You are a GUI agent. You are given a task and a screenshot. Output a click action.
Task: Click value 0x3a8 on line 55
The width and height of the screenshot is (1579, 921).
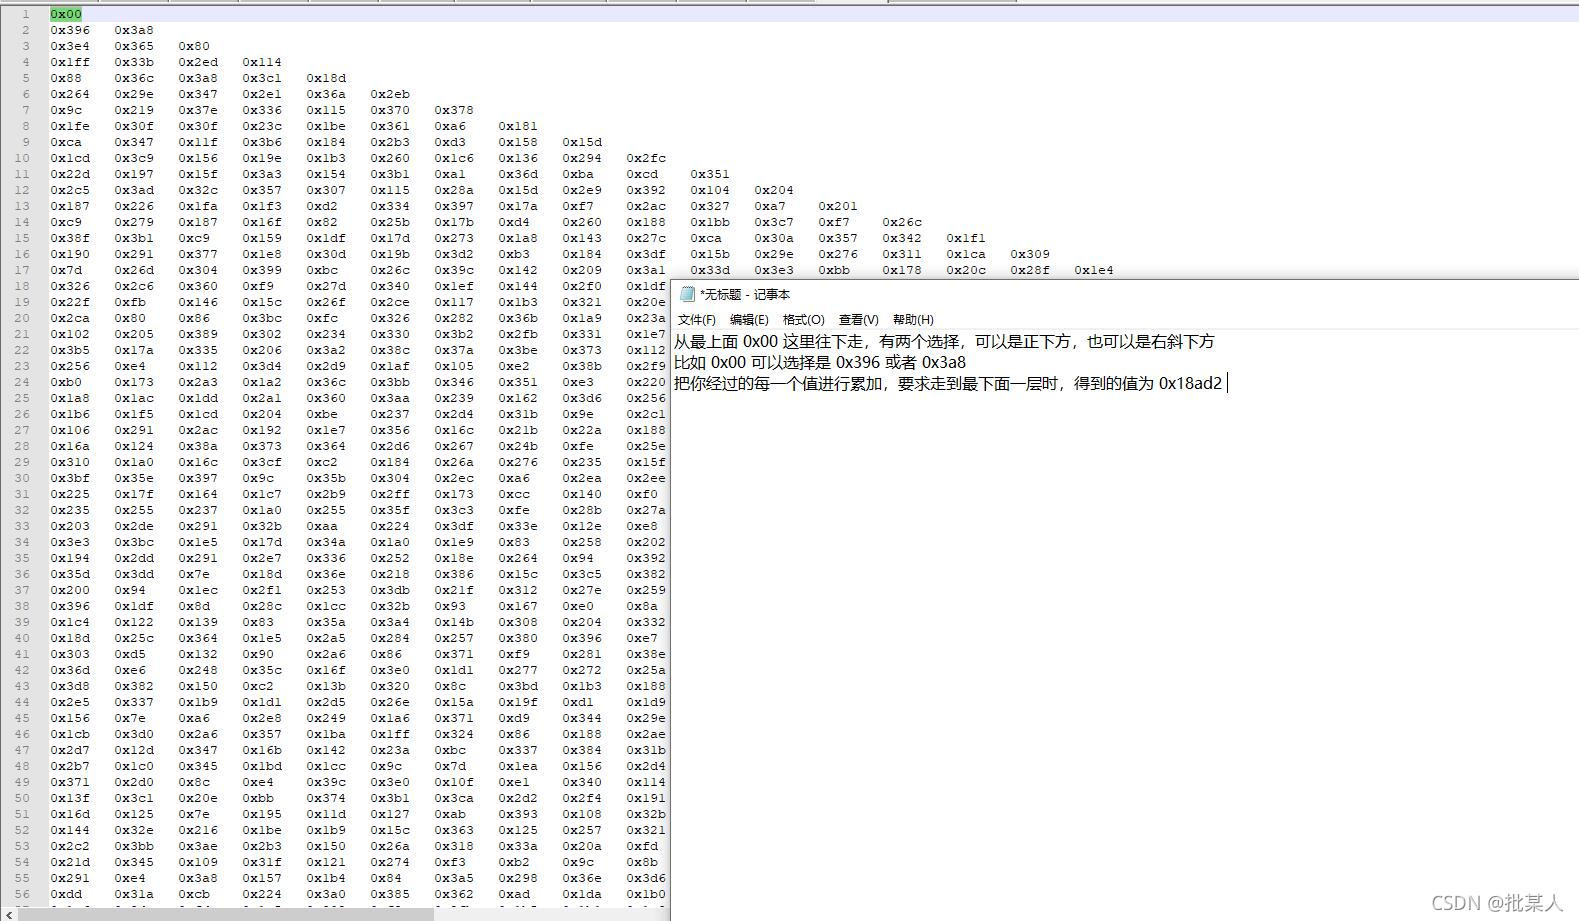(198, 878)
